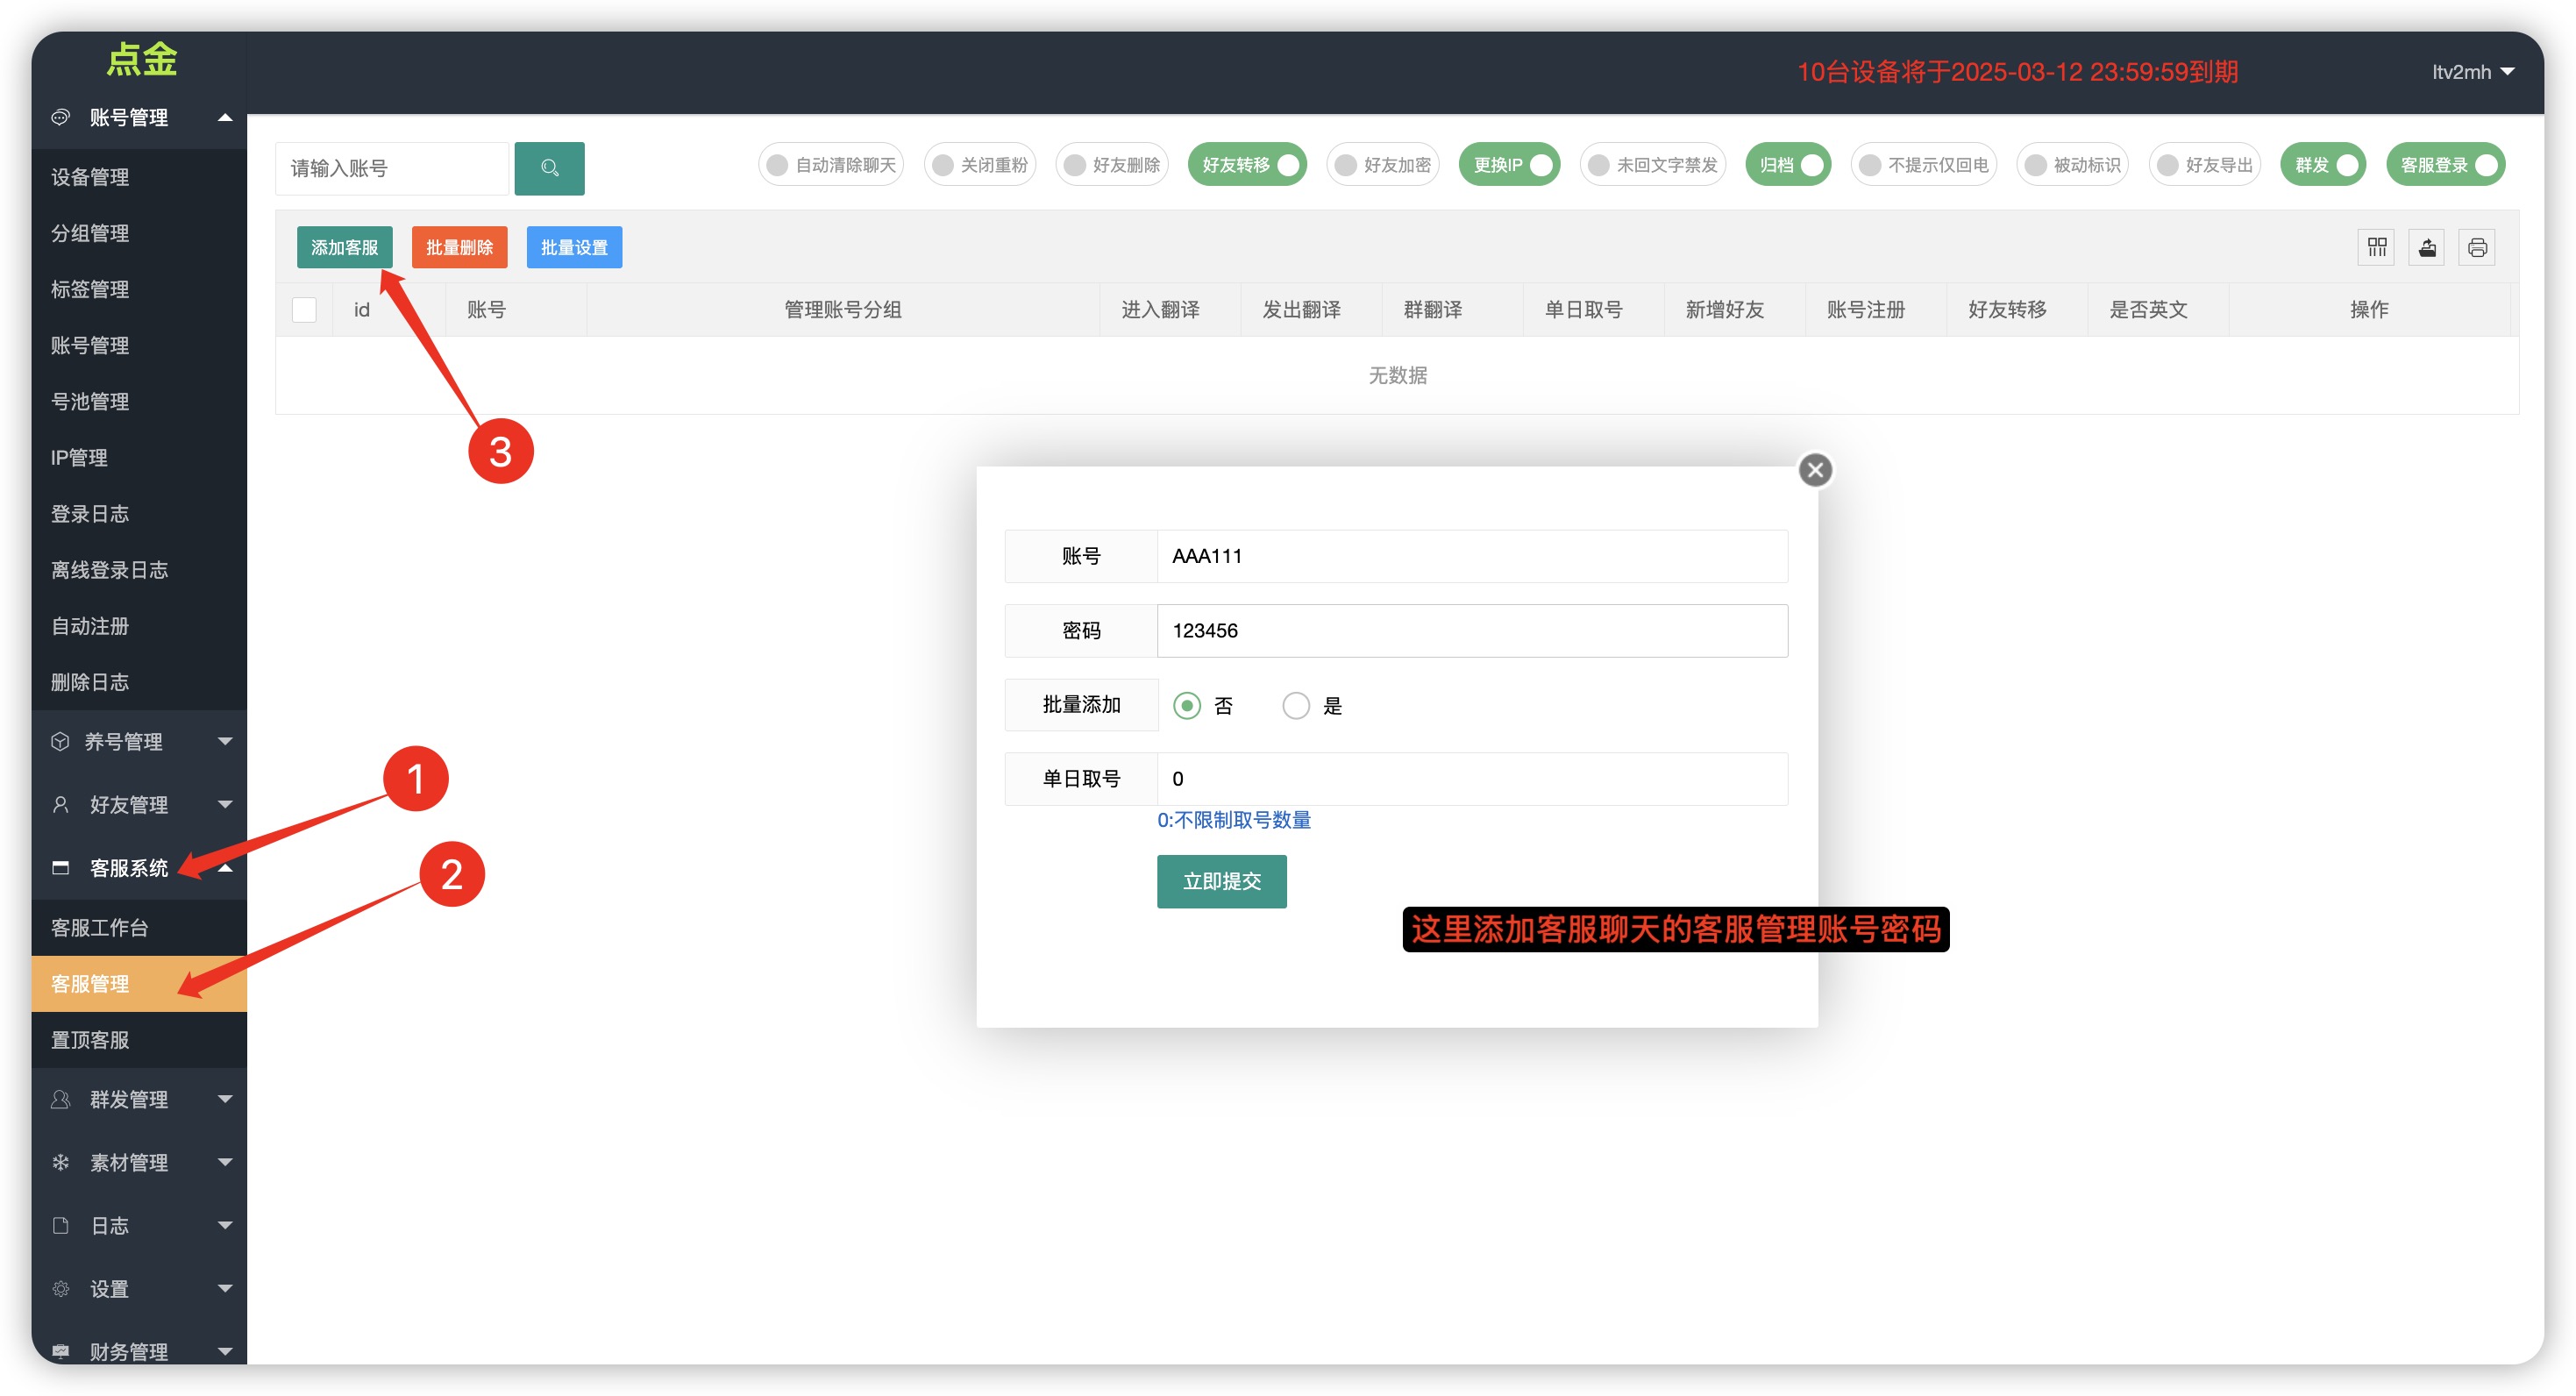Image resolution: width=2576 pixels, height=1396 pixels.
Task: Click the 素材管理 snowflake icon
Action: tap(61, 1162)
